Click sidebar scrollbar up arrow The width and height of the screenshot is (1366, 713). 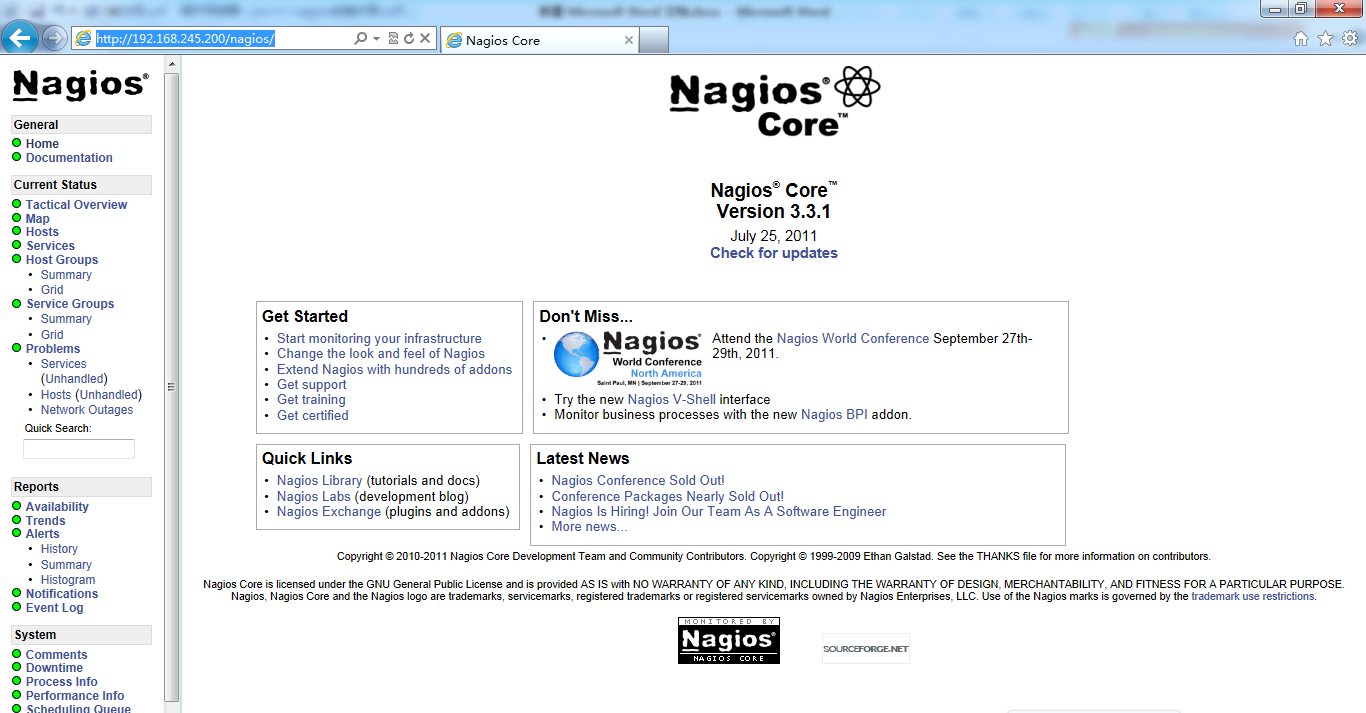[172, 63]
